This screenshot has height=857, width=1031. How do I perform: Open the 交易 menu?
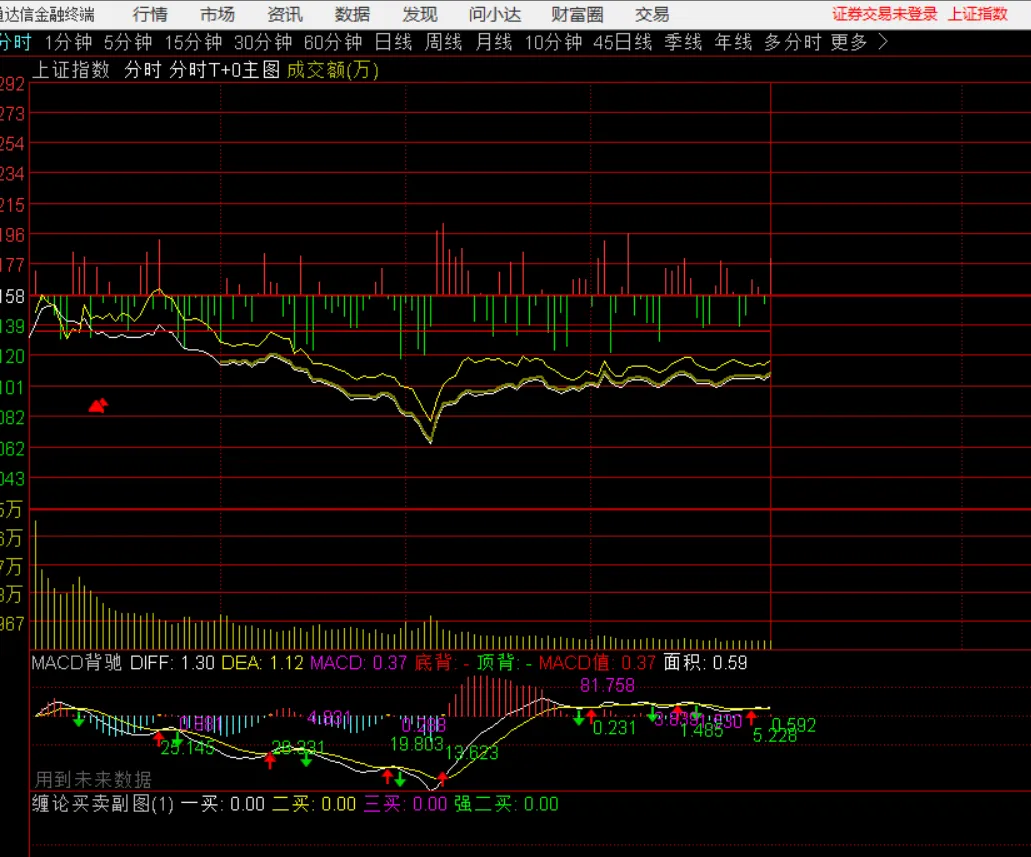click(x=652, y=14)
